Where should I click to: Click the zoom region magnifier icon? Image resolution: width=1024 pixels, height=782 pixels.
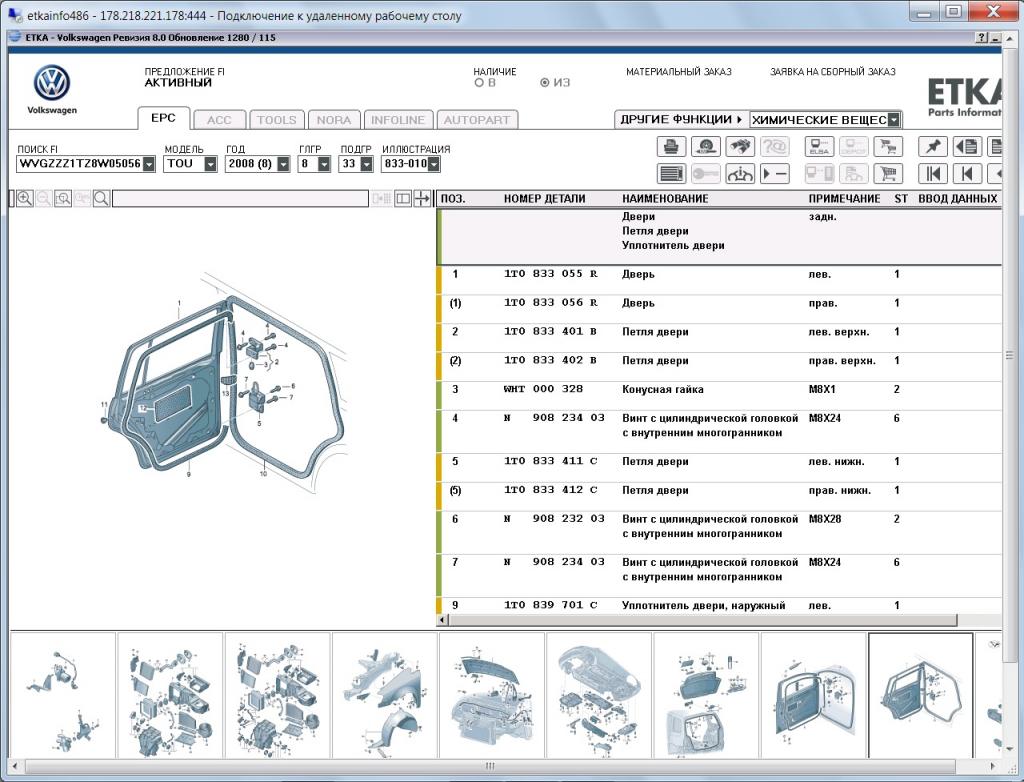point(63,199)
